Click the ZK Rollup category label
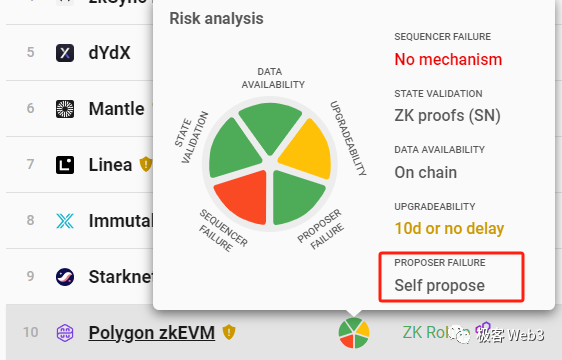562x360 pixels. pyautogui.click(x=436, y=332)
